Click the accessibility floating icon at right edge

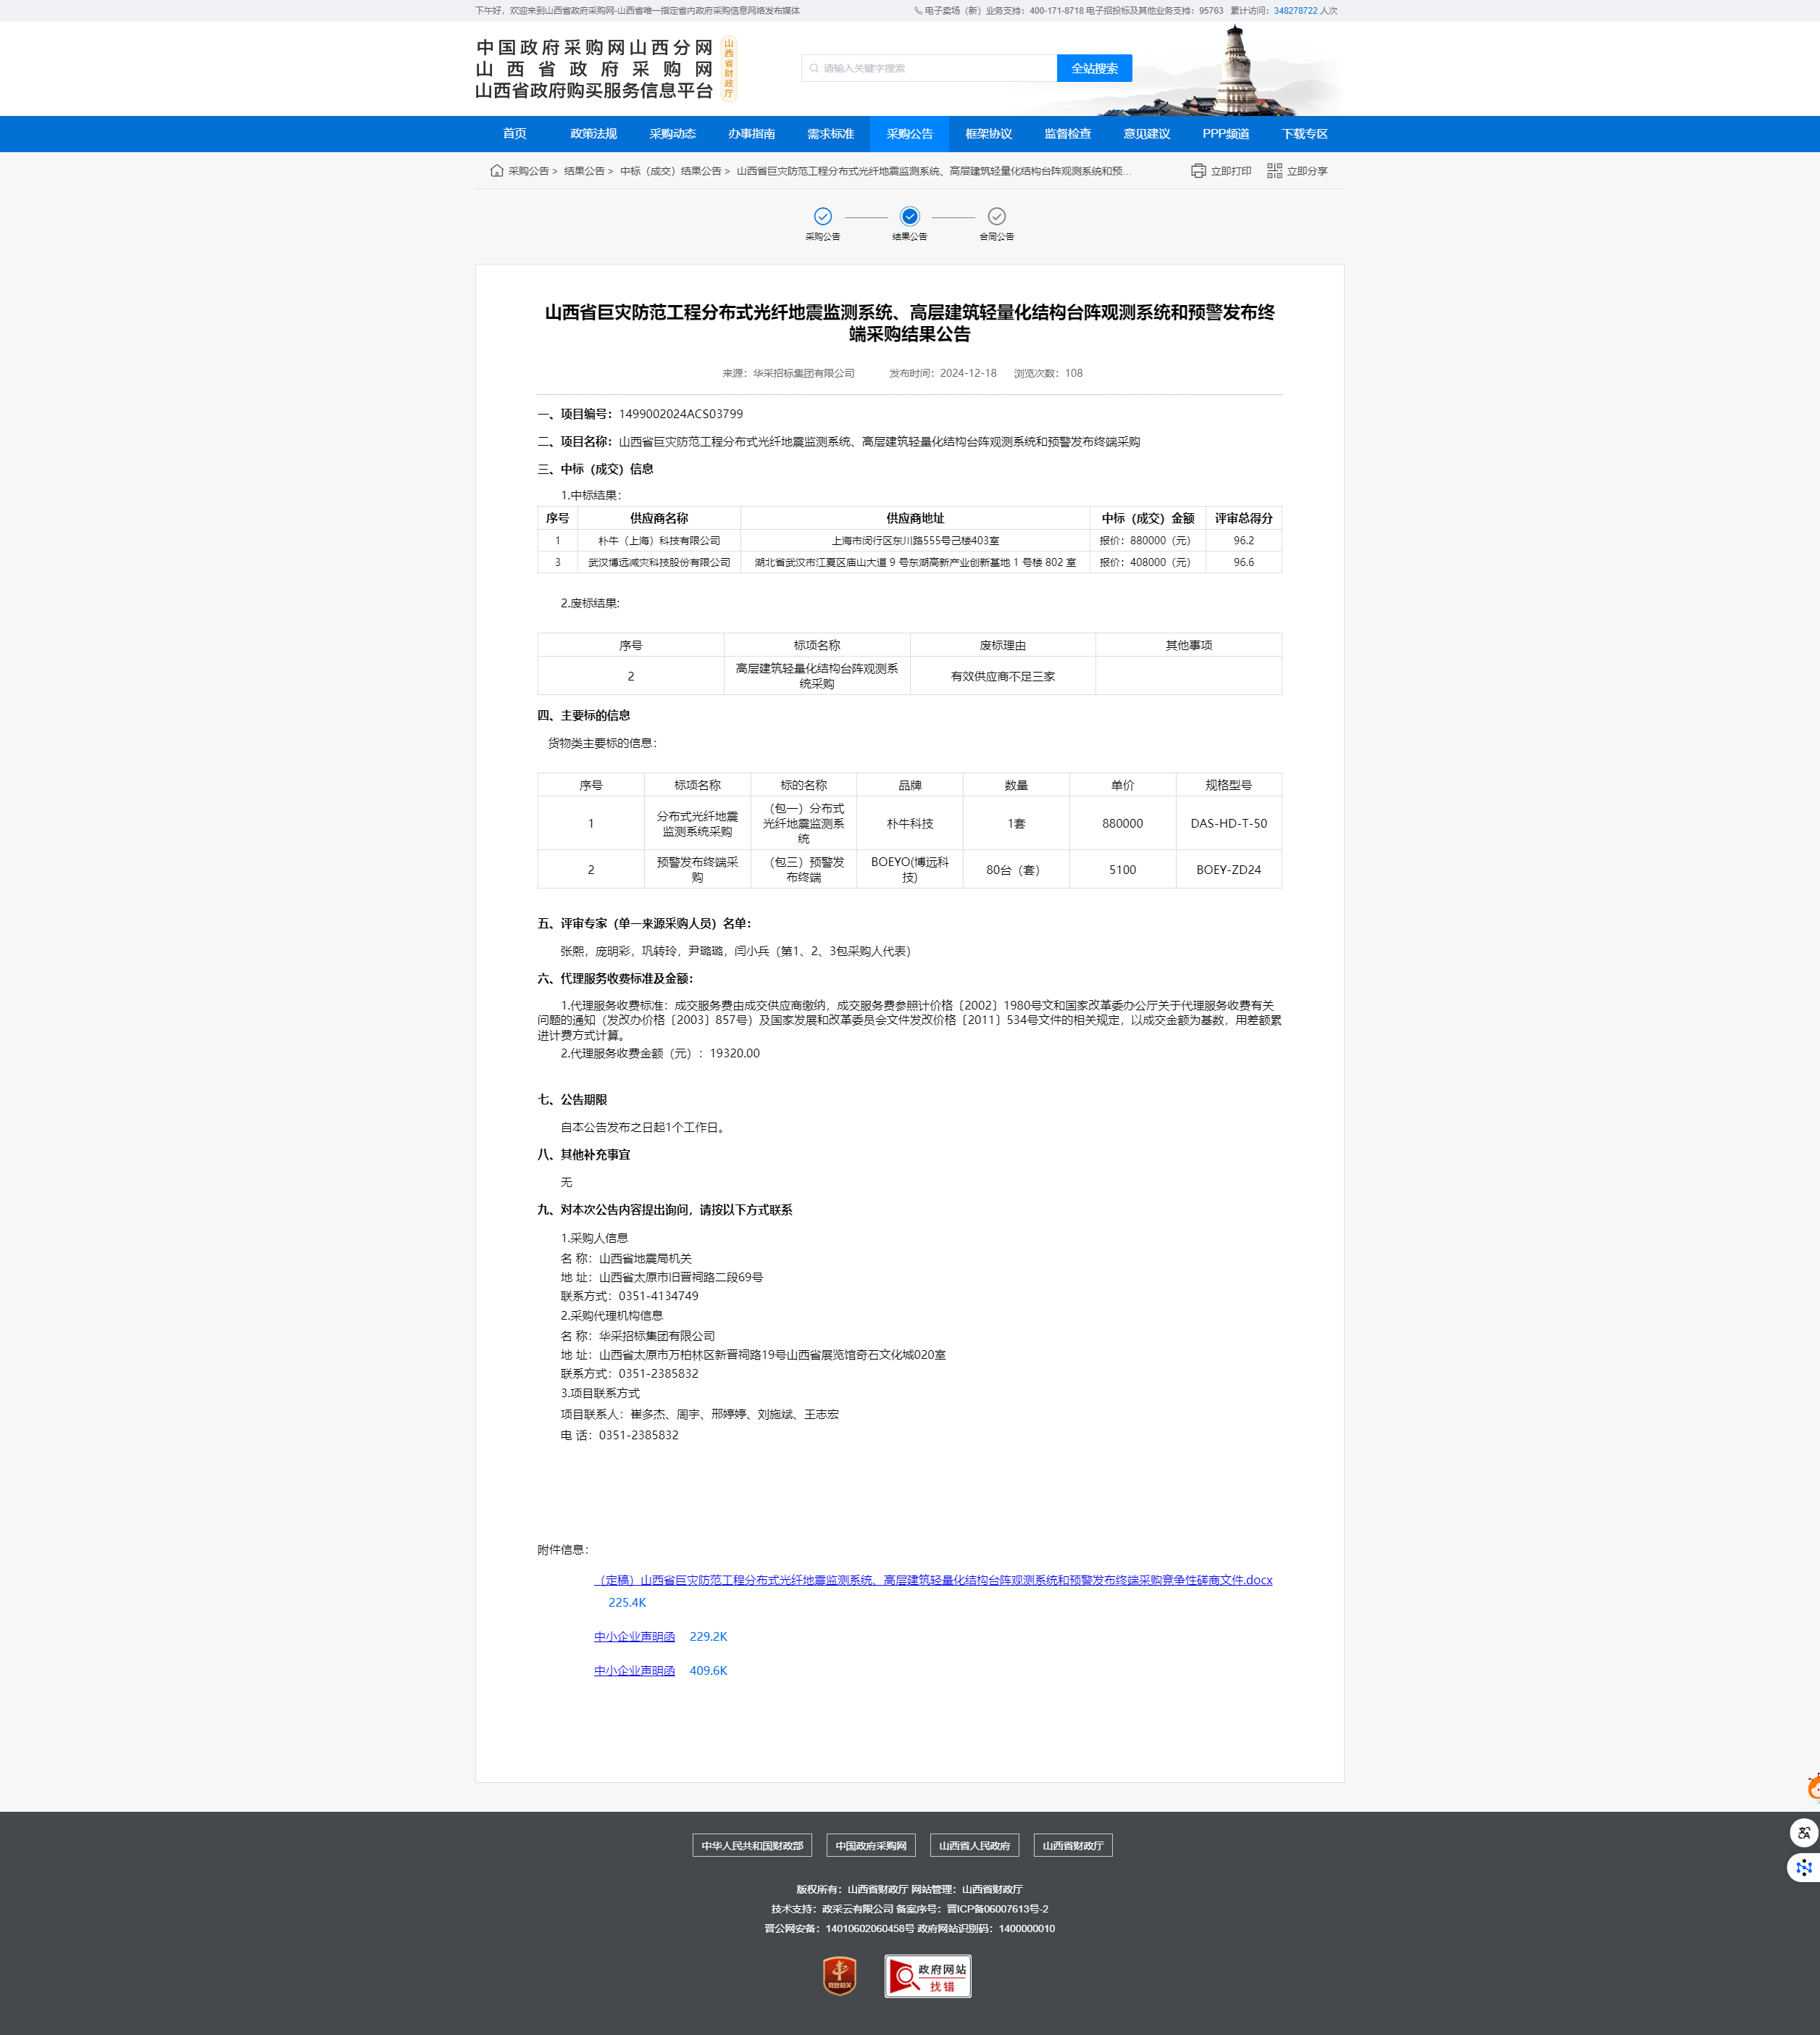coord(1803,1833)
